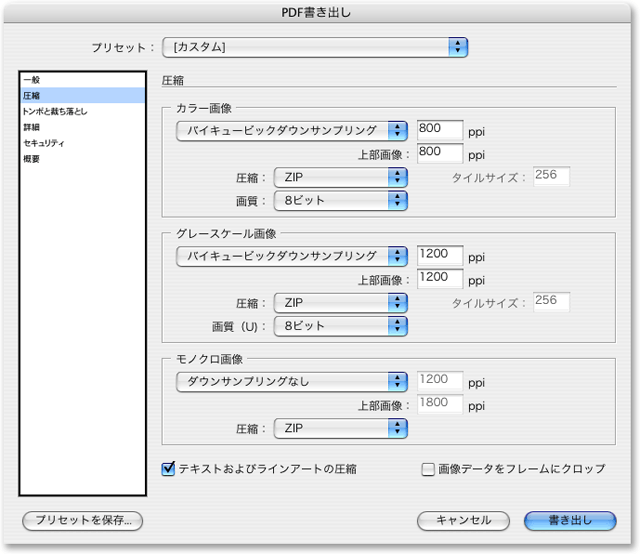Open セキュリティ settings page

pyautogui.click(x=45, y=144)
